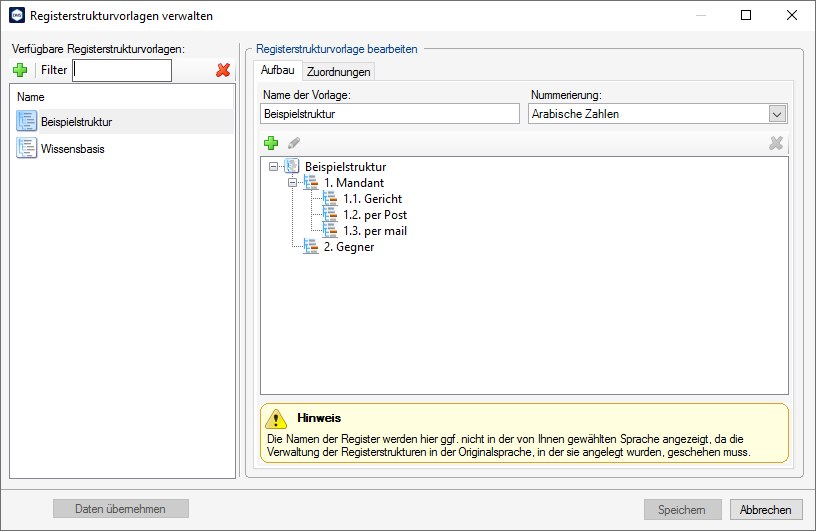Select the 1.2. per Post tree label

pyautogui.click(x=375, y=215)
